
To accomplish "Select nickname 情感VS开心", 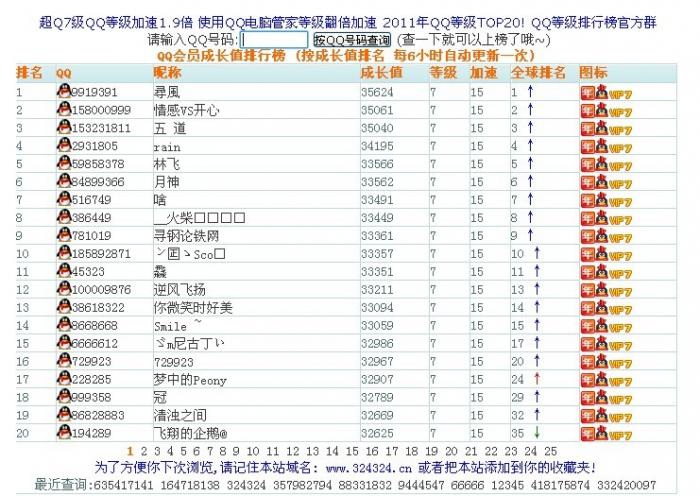I will coord(187,110).
